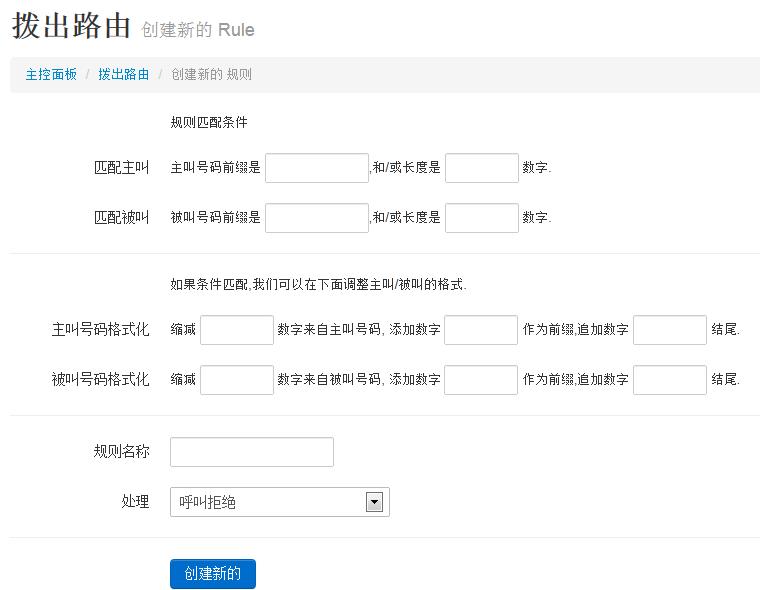Click 追加数字 suffix field for 主叫号码
The height and width of the screenshot is (590, 760).
coord(670,330)
